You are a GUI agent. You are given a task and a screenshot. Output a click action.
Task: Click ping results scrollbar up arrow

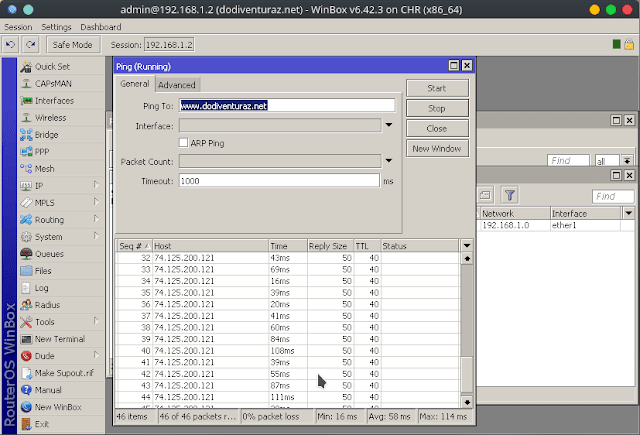[x=467, y=259]
